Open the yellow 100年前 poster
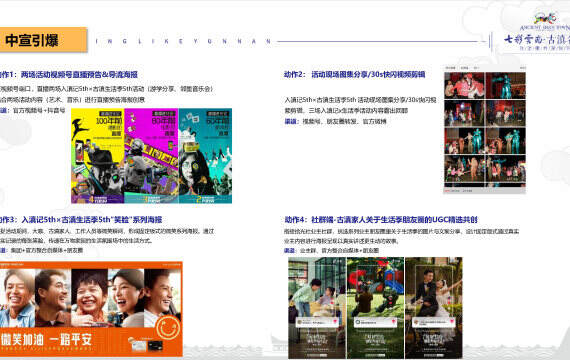Image resolution: width=570 pixels, height=360 pixels. pos(97,156)
